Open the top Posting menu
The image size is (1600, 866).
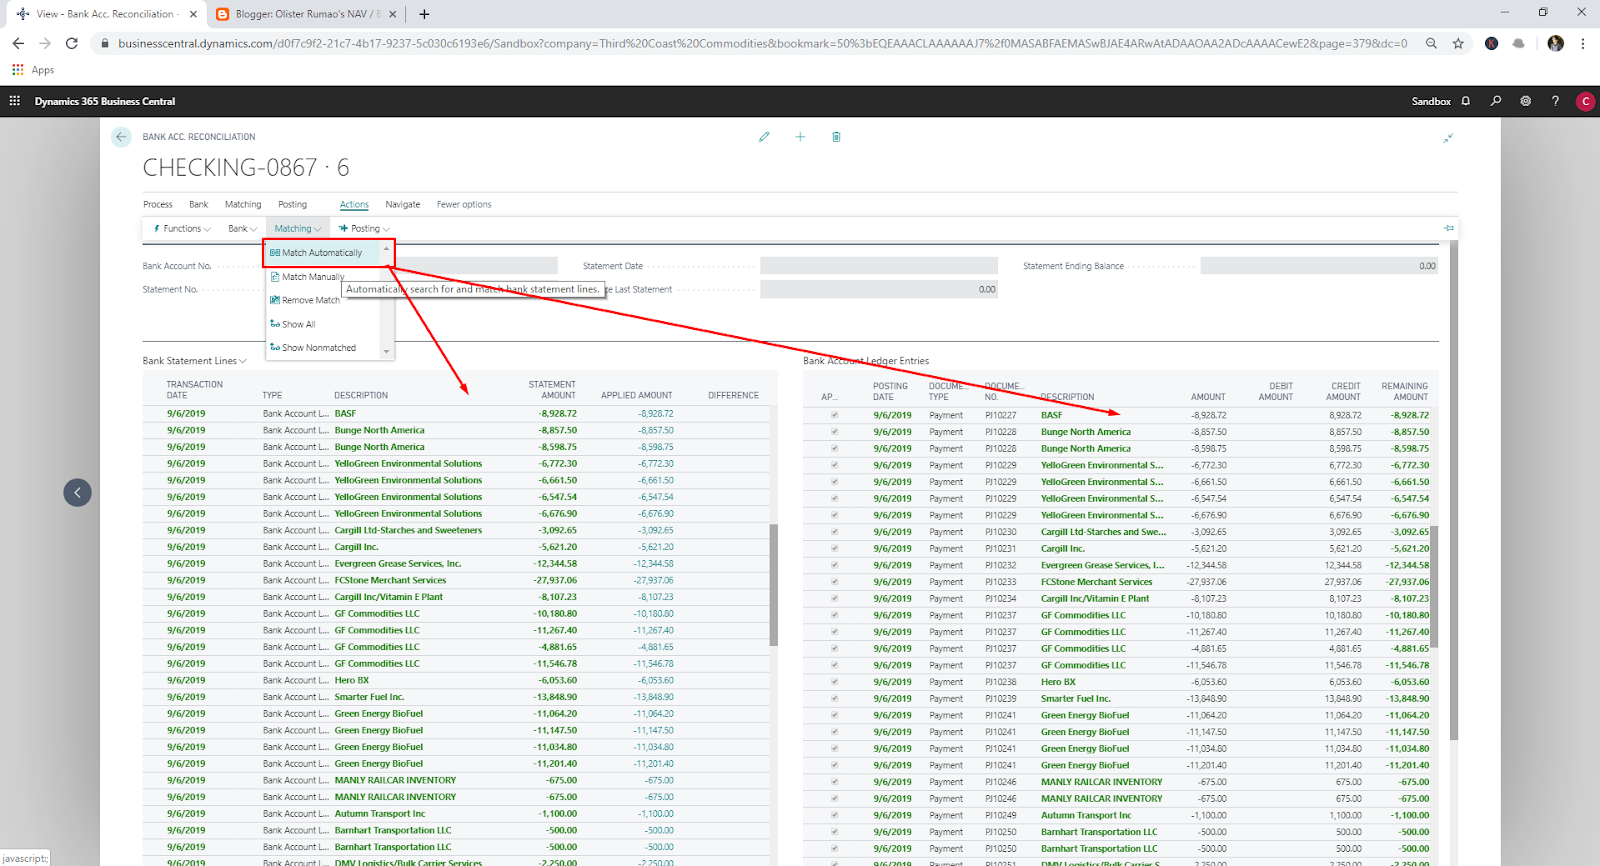point(292,204)
